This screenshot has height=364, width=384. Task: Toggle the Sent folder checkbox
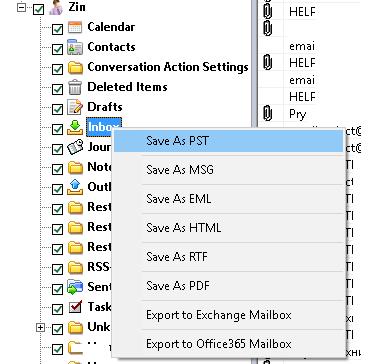[57, 289]
